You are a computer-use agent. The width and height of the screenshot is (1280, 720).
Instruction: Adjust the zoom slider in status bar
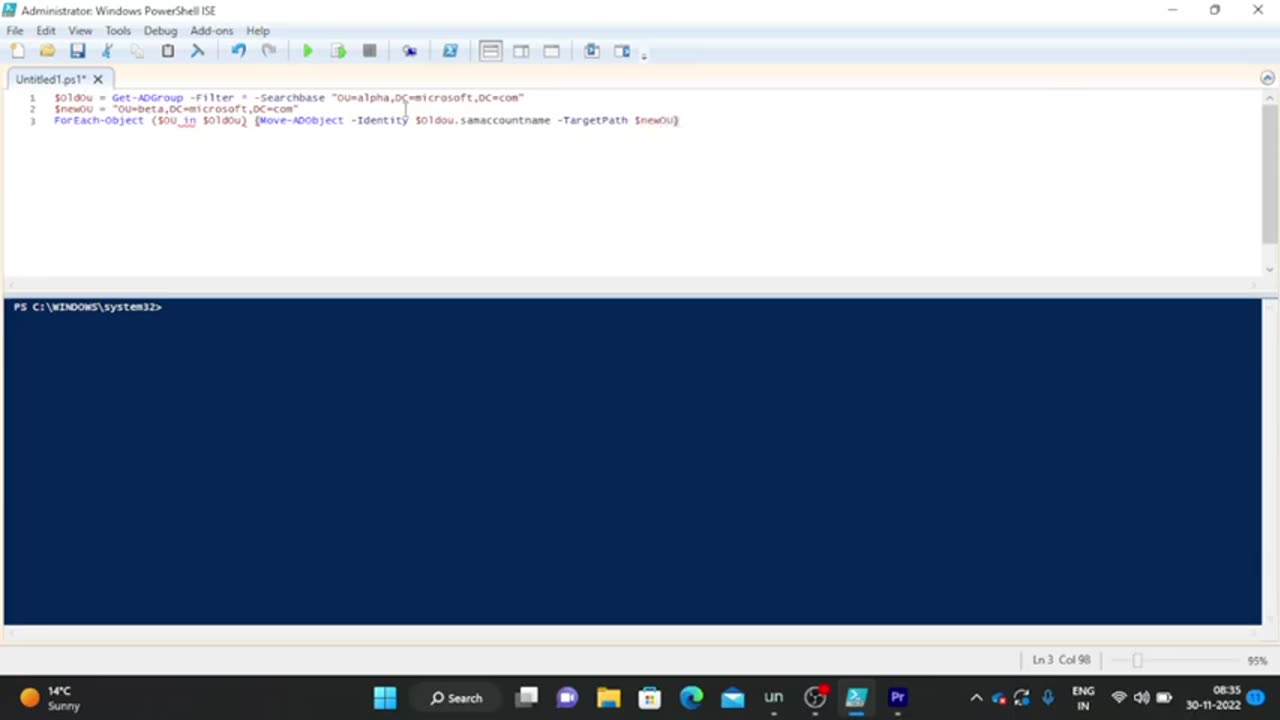pyautogui.click(x=1137, y=660)
